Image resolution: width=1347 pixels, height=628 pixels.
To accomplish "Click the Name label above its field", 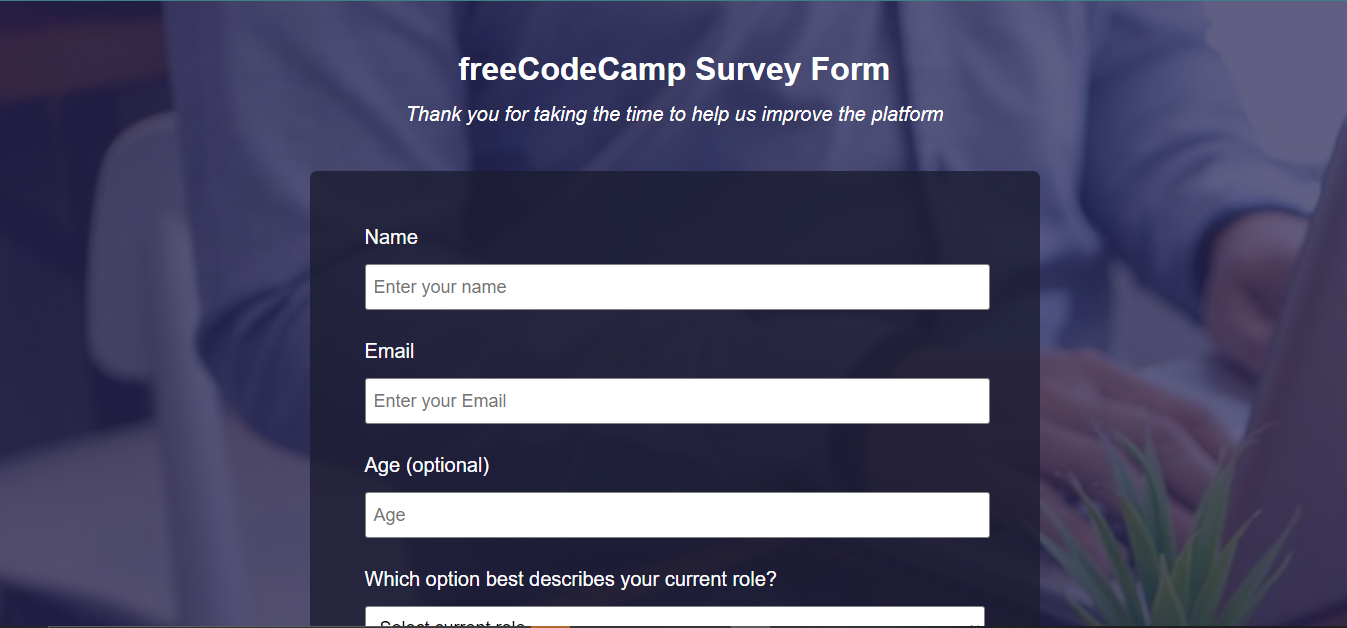I will coord(391,237).
